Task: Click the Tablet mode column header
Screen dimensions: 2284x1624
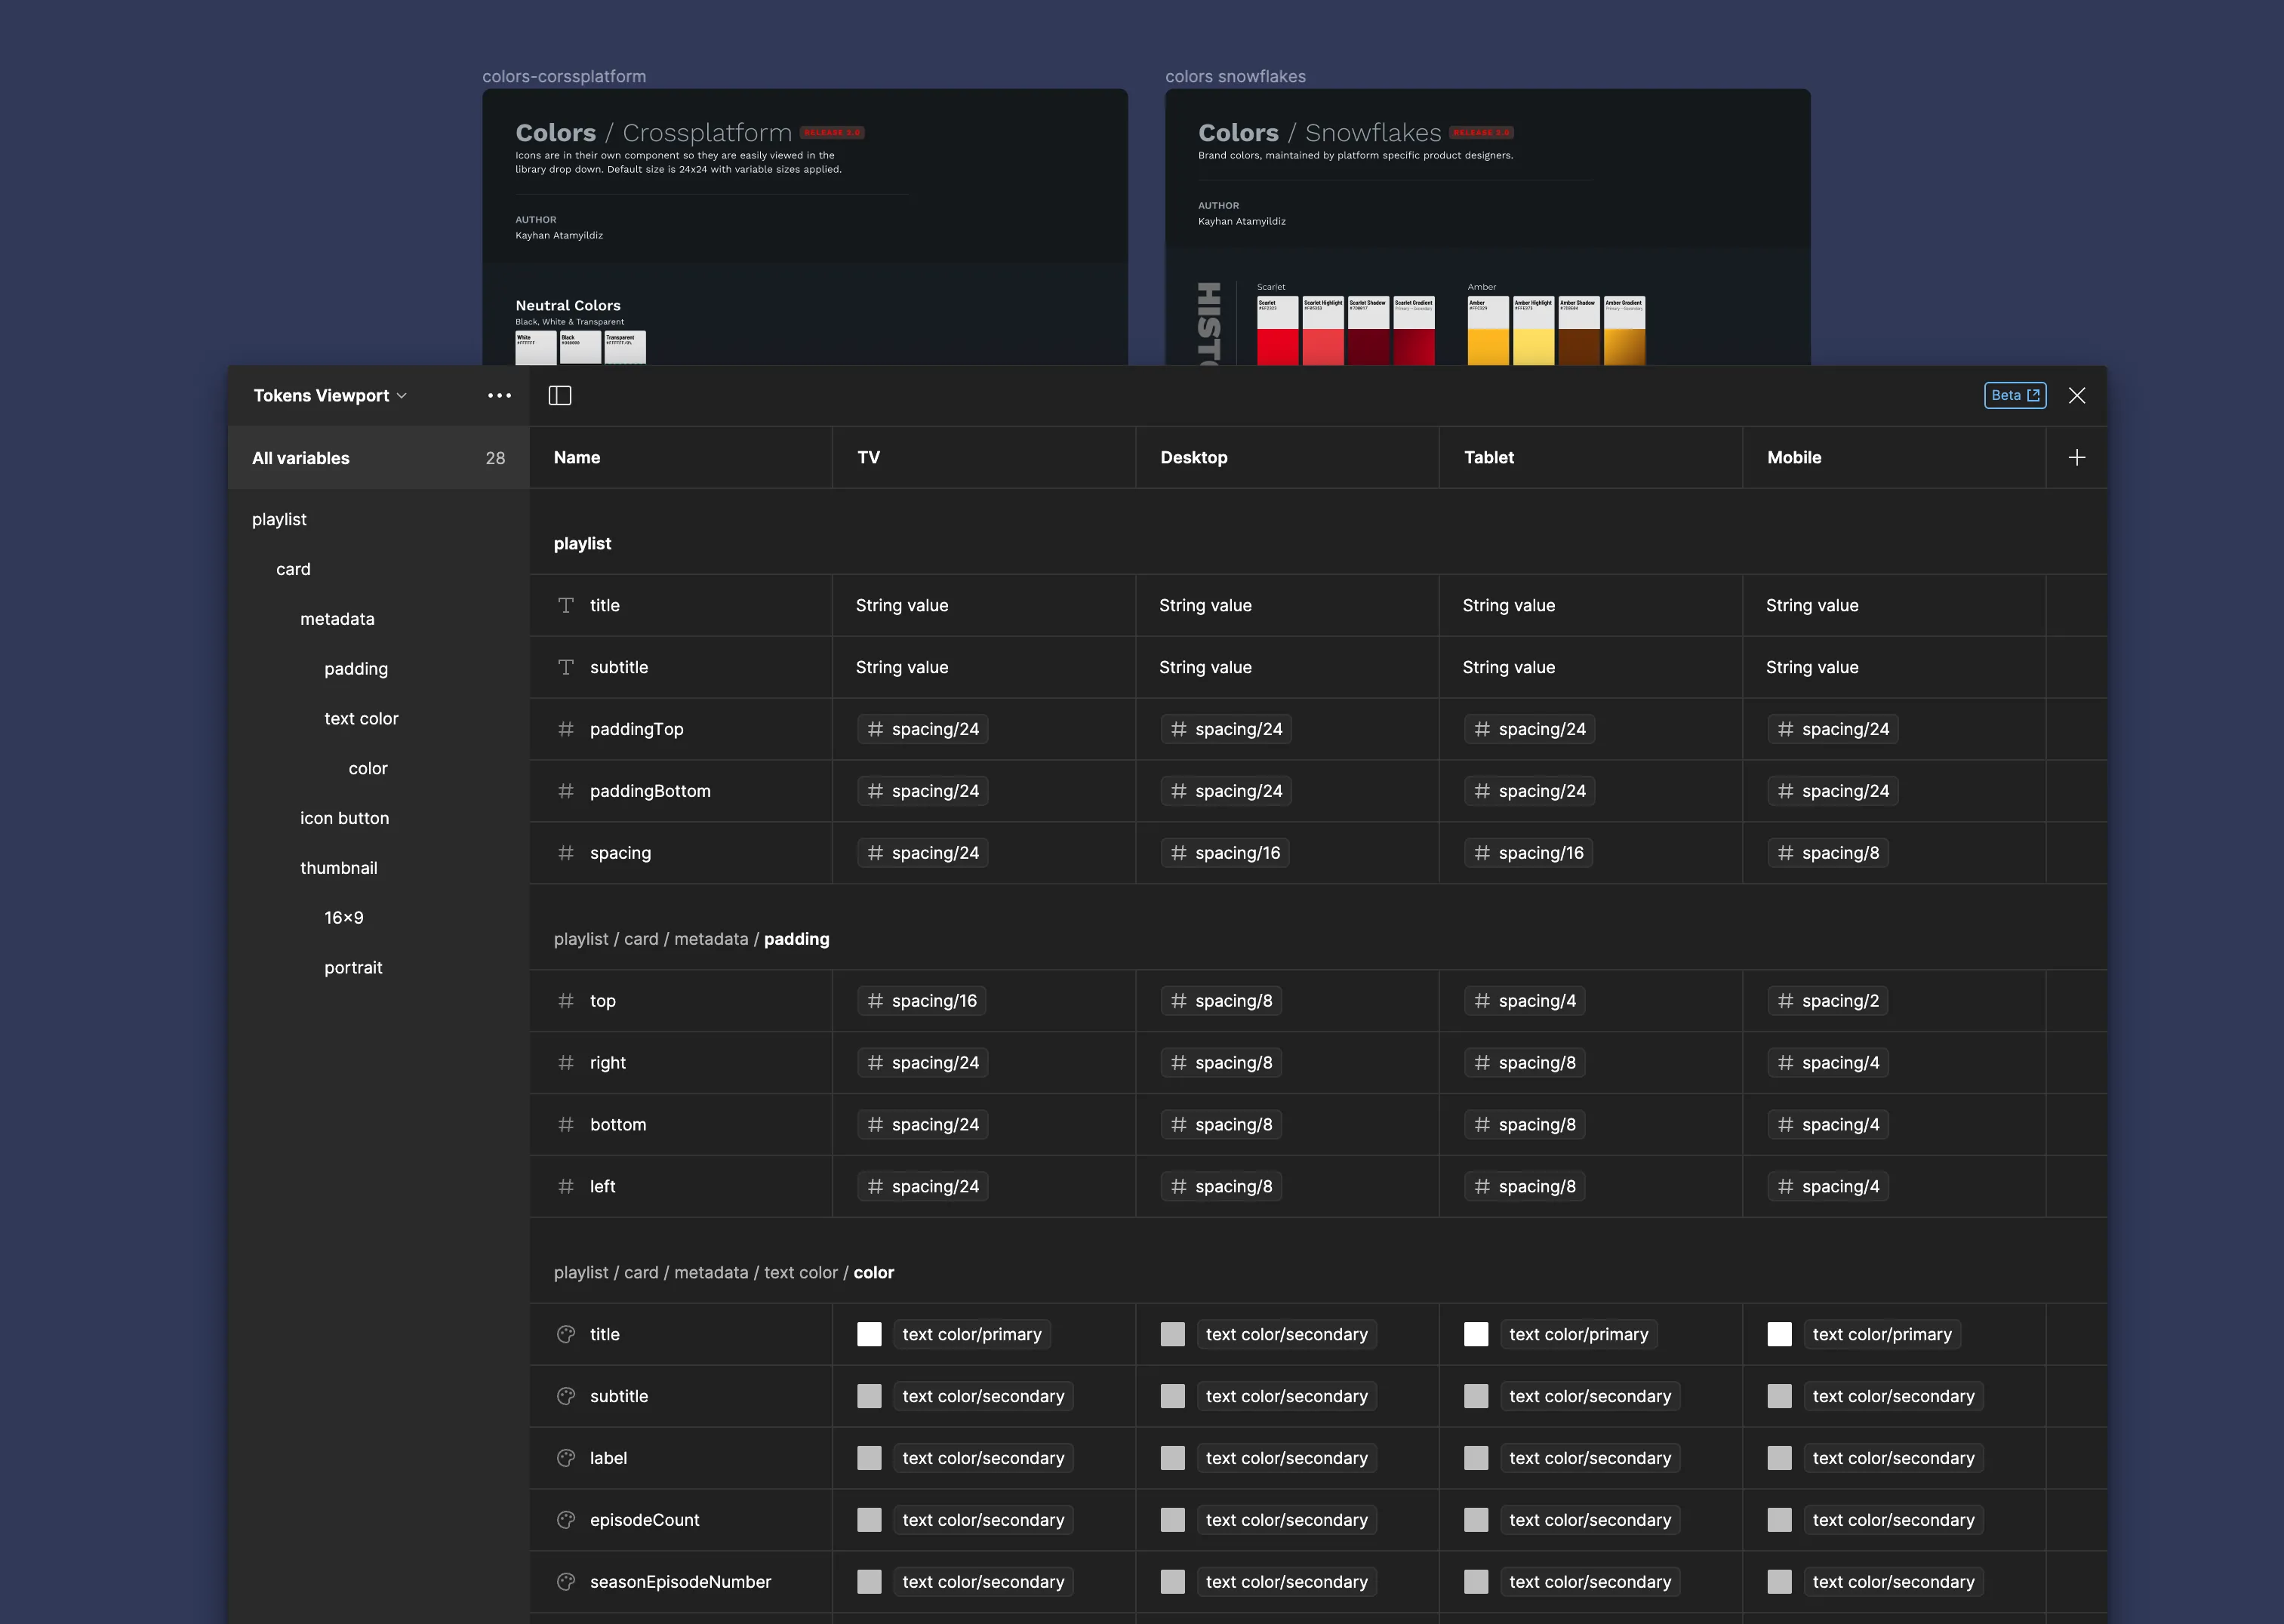Action: pos(1590,458)
